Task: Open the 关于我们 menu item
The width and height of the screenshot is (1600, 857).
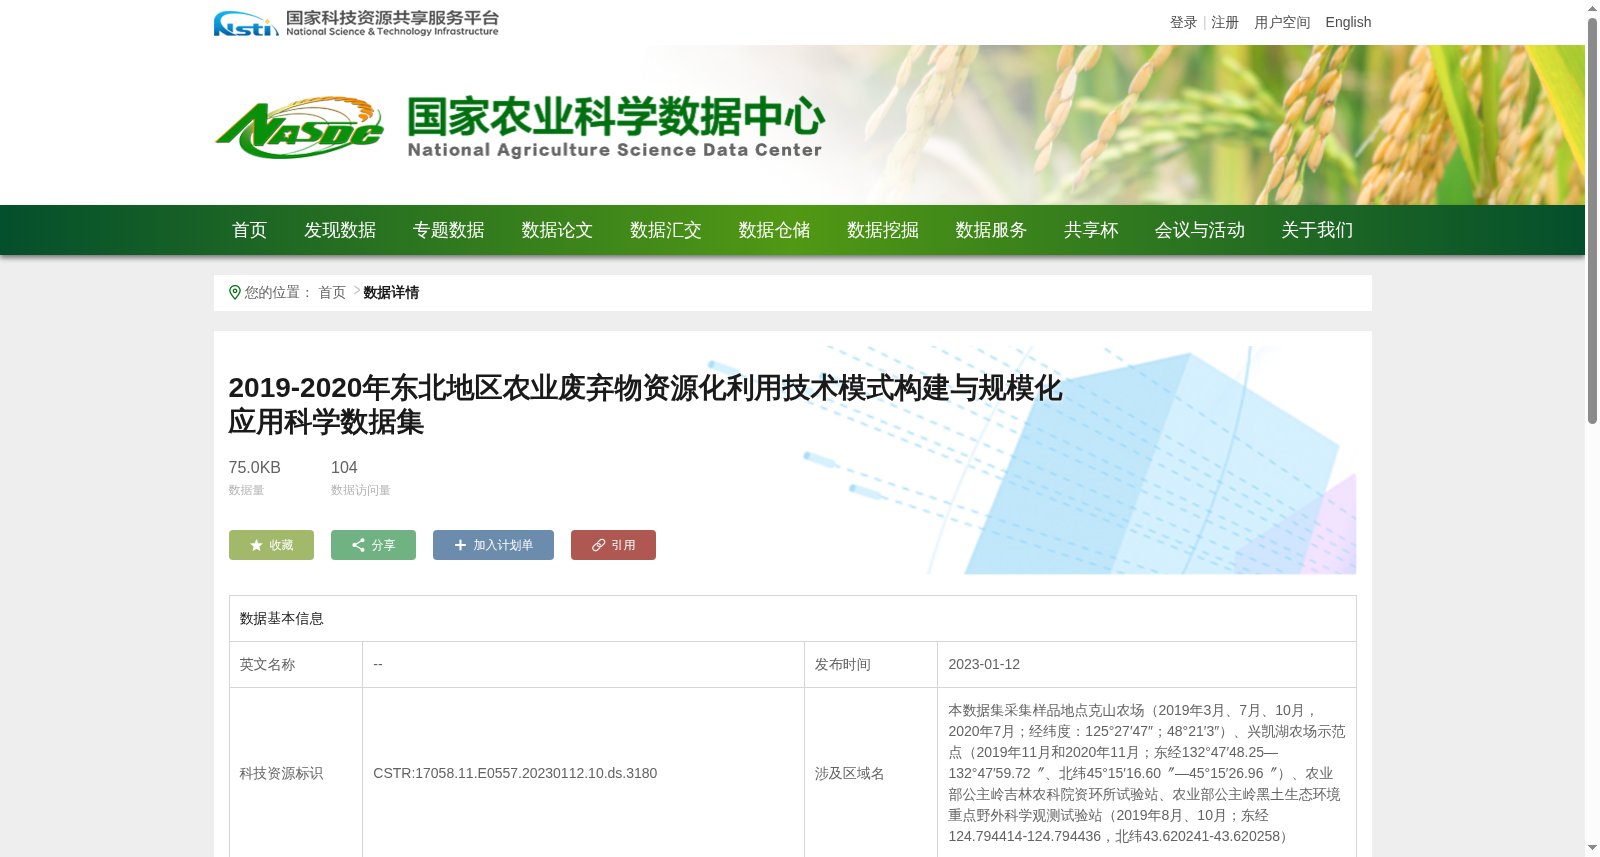Action: pyautogui.click(x=1317, y=230)
